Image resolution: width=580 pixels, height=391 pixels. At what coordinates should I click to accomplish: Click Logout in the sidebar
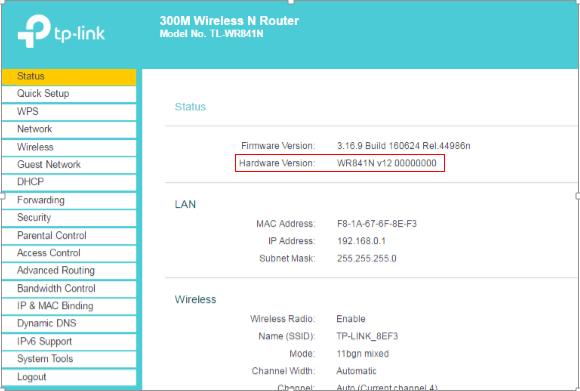69,377
